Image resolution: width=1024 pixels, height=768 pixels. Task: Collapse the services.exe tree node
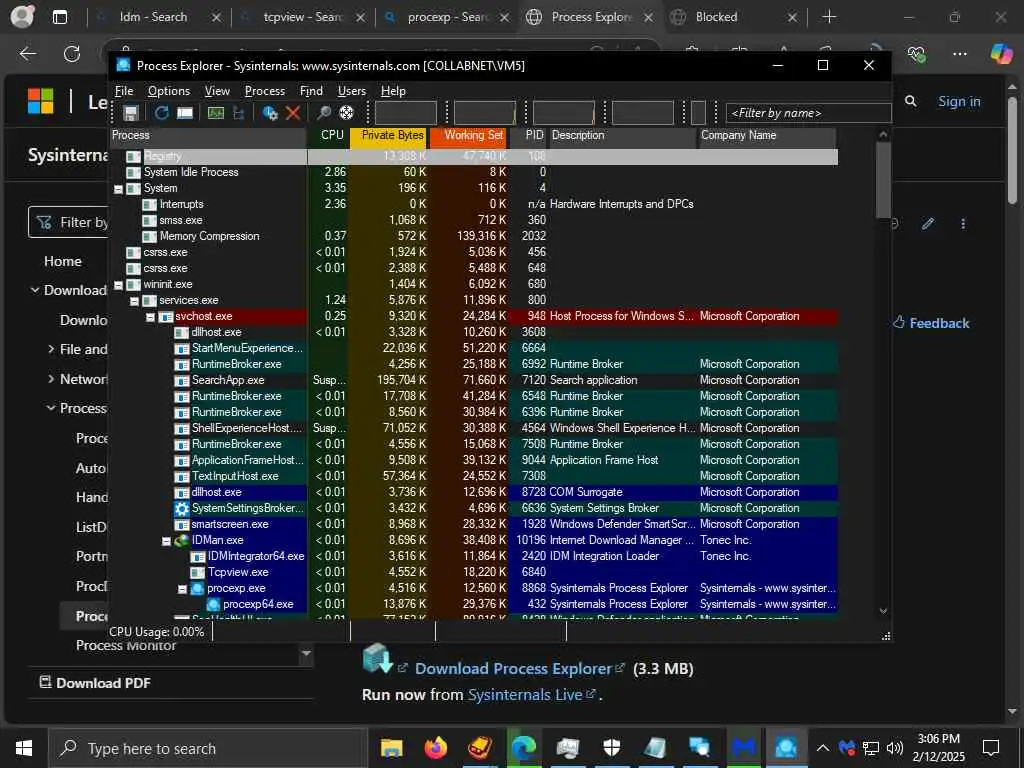click(x=135, y=301)
